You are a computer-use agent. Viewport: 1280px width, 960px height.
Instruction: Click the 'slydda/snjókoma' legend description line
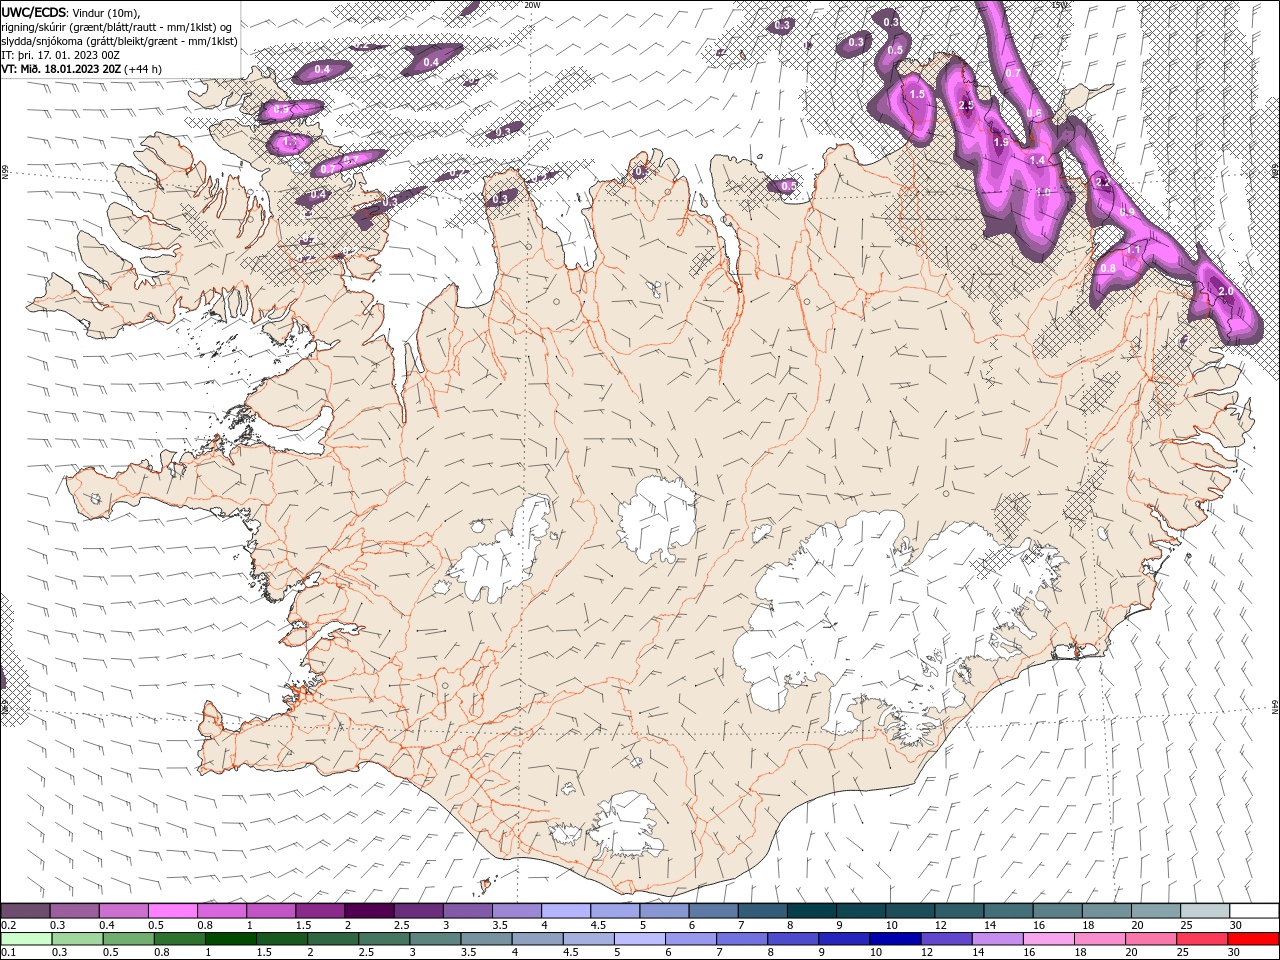coord(119,41)
